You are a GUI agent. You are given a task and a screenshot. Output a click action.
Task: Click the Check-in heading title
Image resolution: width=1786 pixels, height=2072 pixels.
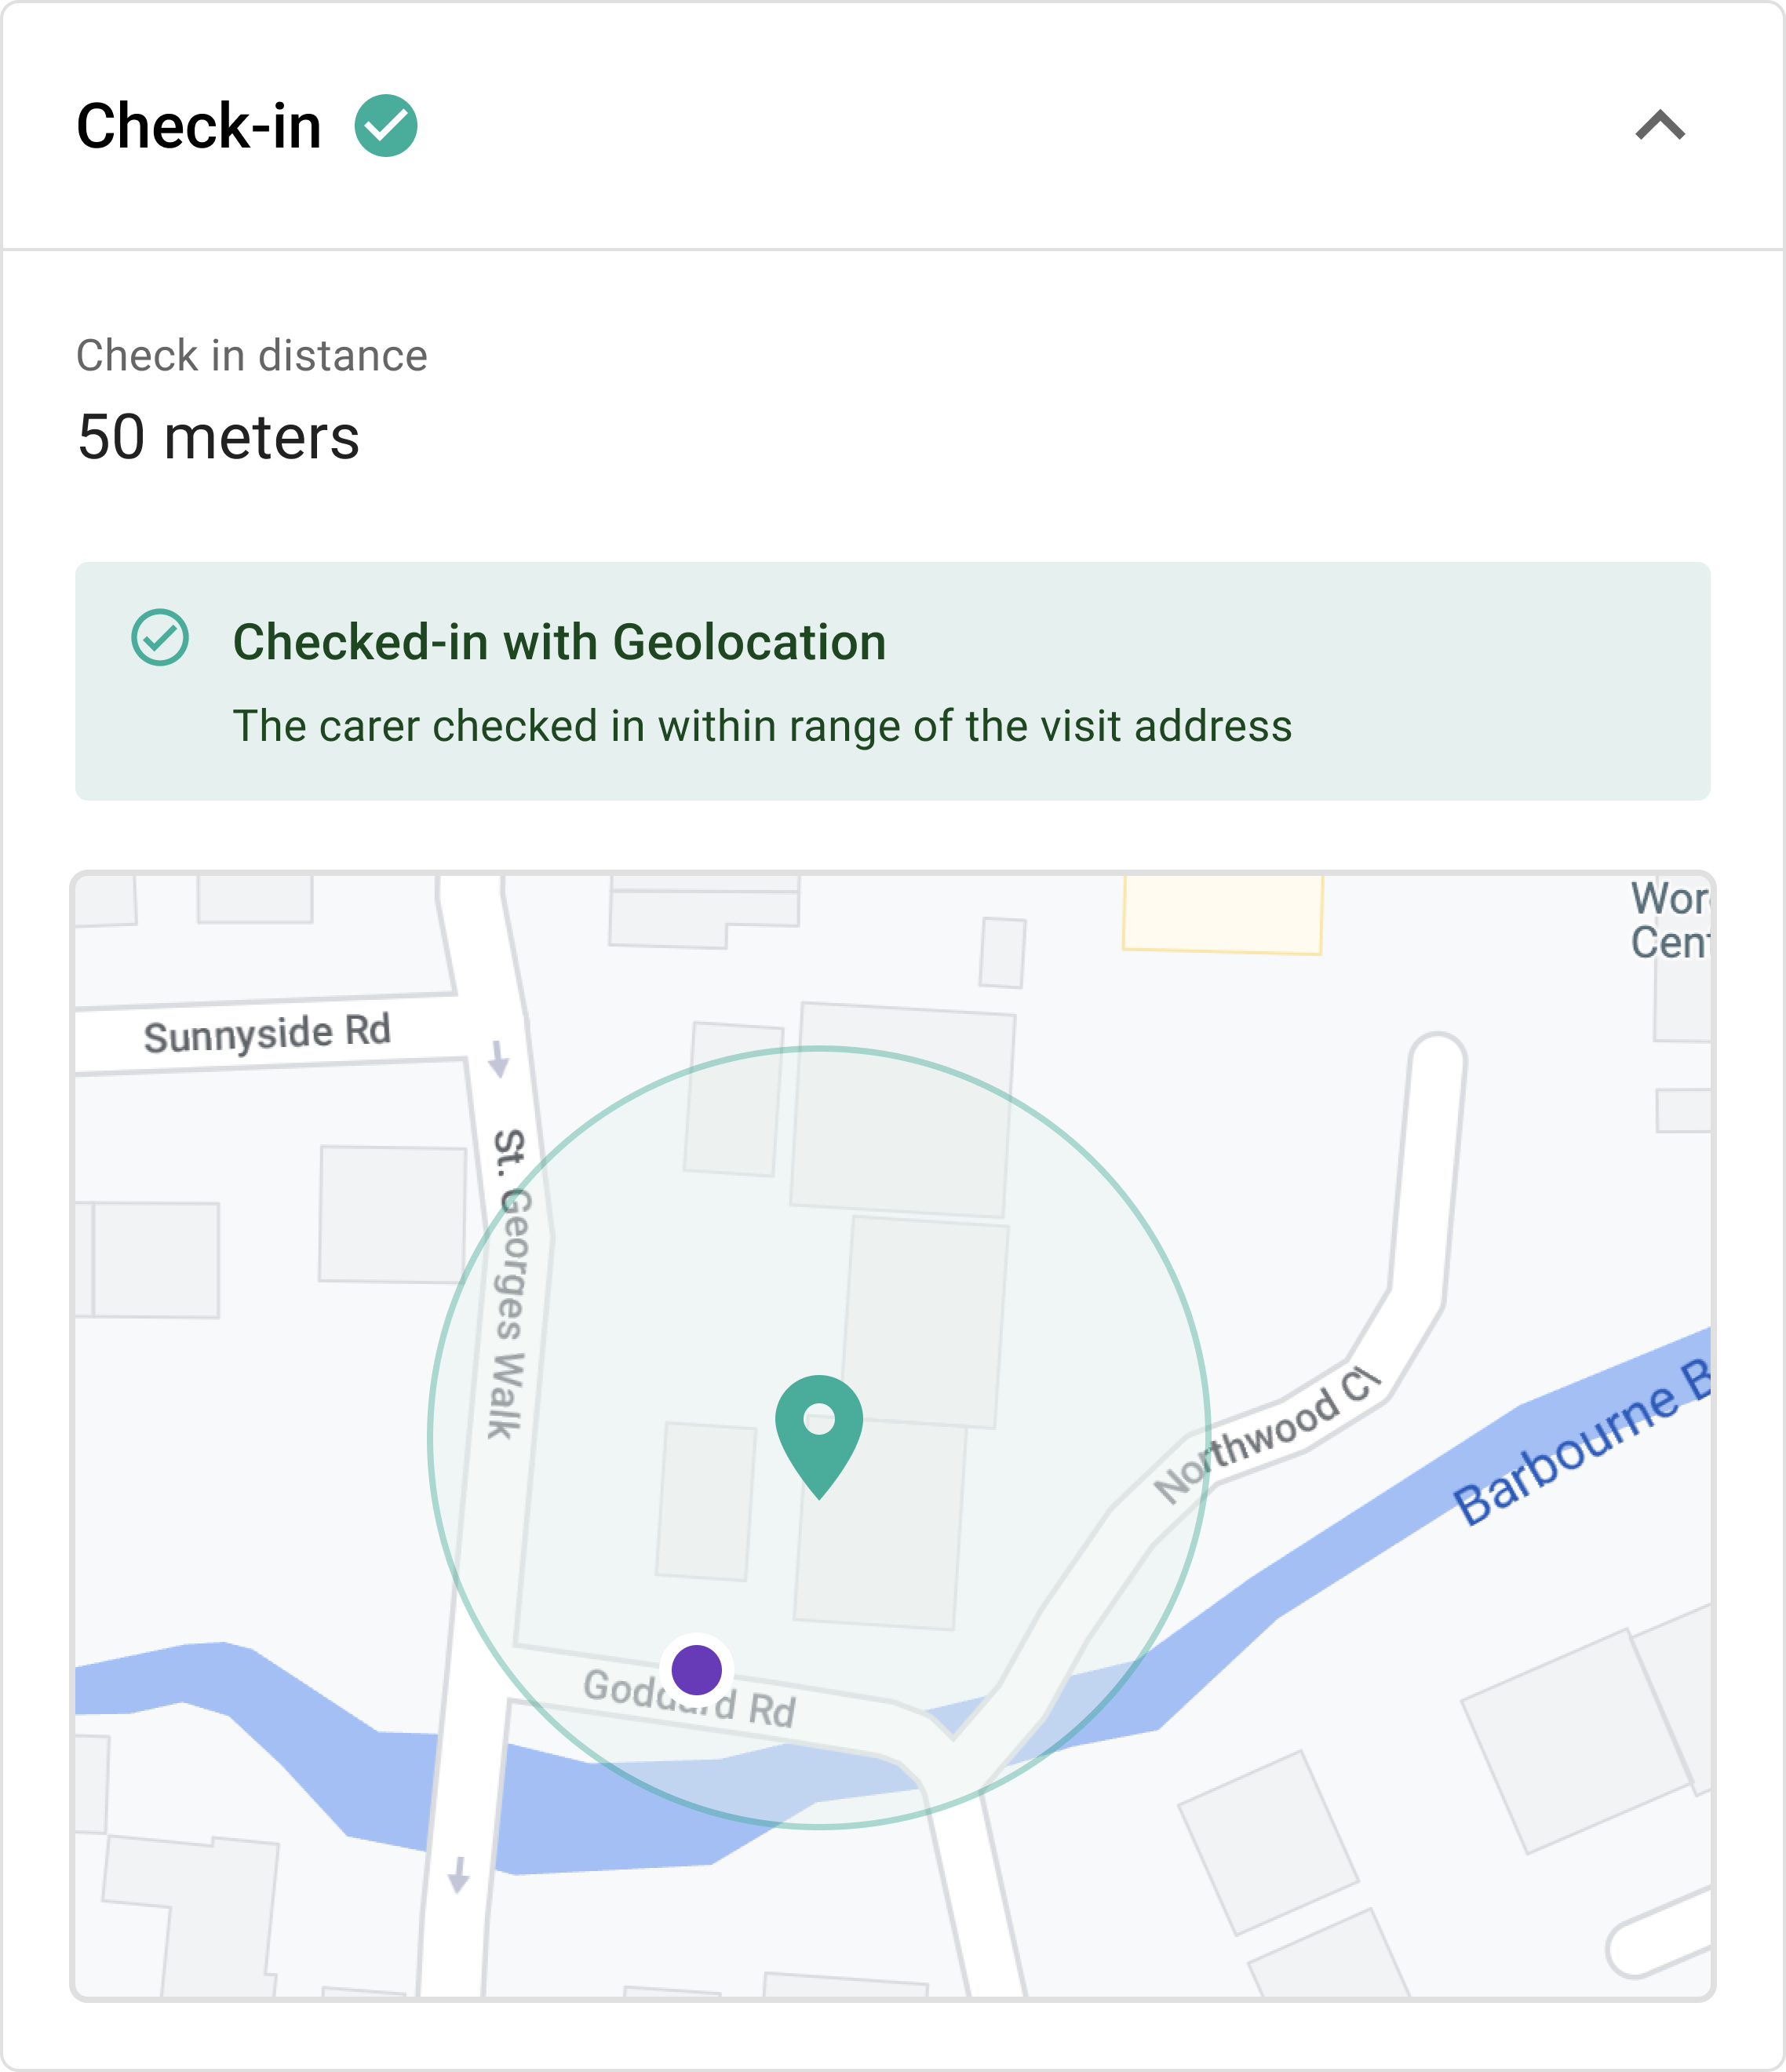(x=199, y=126)
